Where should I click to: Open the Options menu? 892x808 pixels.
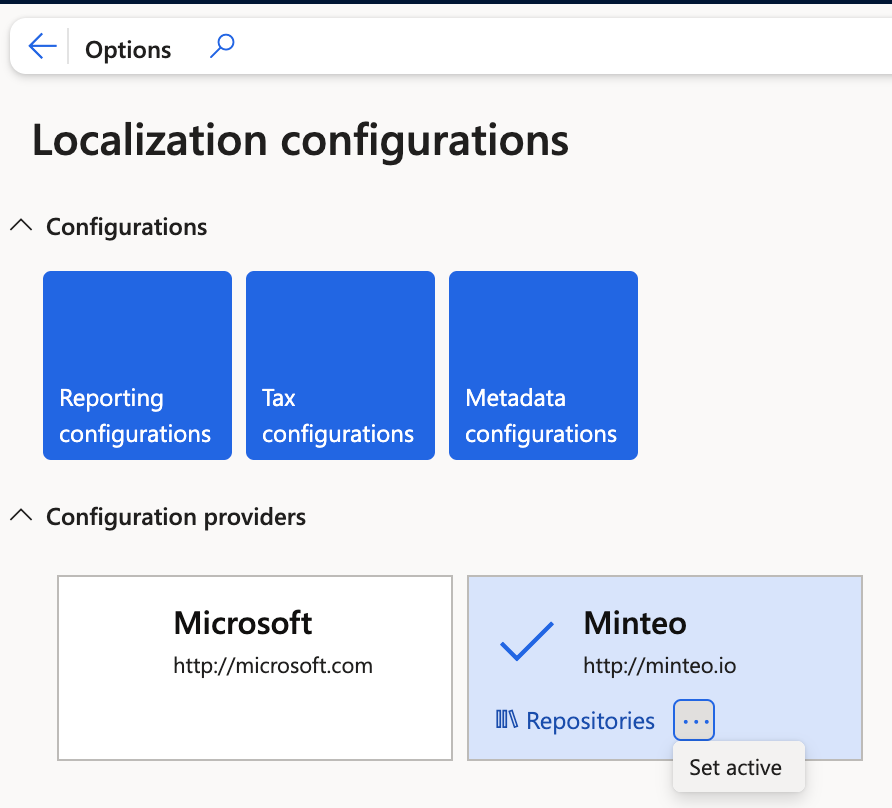tap(128, 49)
